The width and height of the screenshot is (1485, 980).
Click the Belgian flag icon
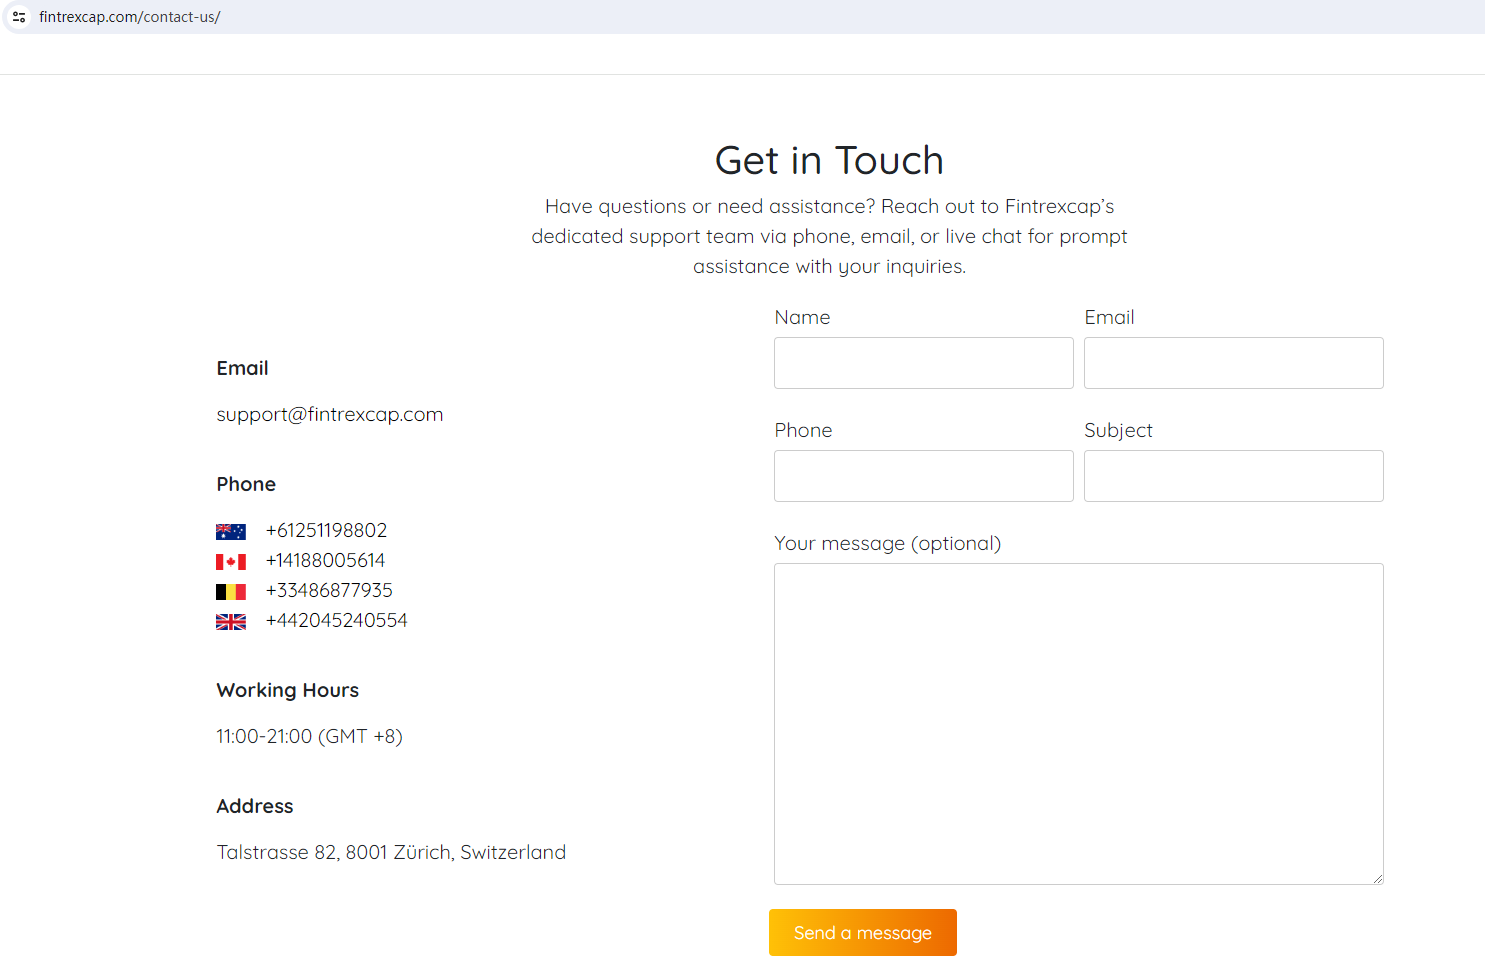[x=231, y=592]
